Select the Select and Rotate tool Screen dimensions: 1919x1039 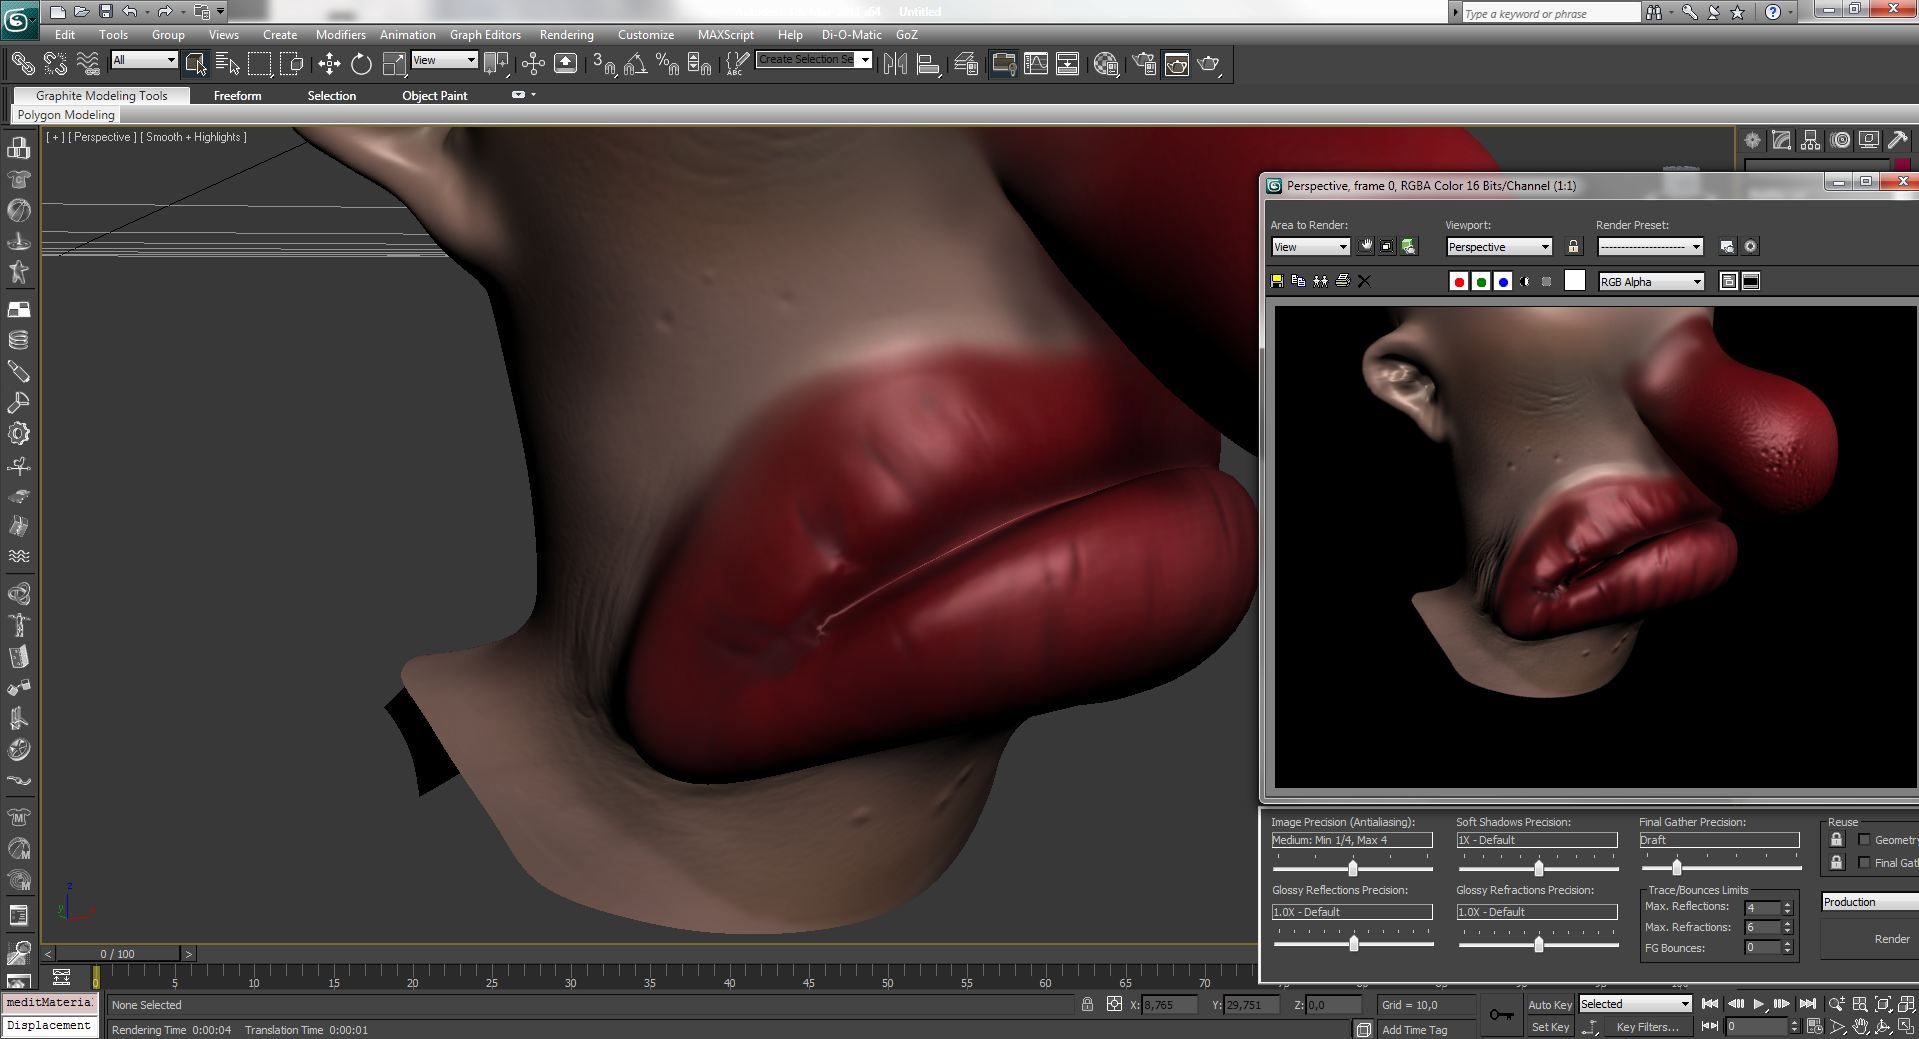(x=360, y=63)
